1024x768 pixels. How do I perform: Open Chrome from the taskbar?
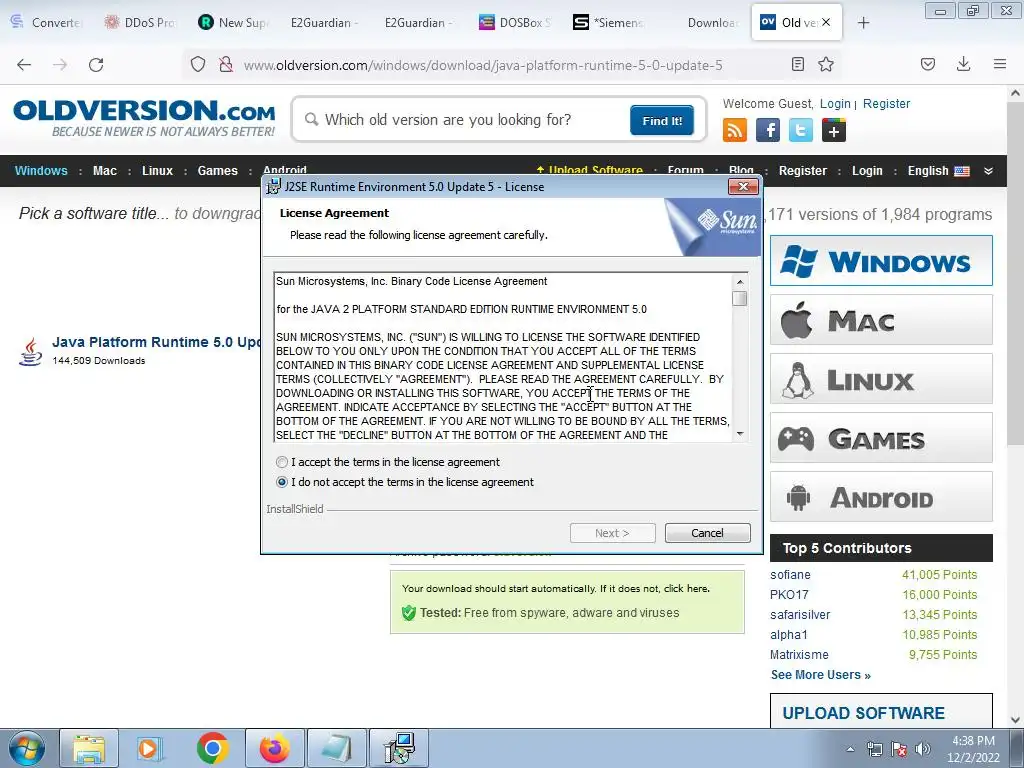click(x=212, y=748)
